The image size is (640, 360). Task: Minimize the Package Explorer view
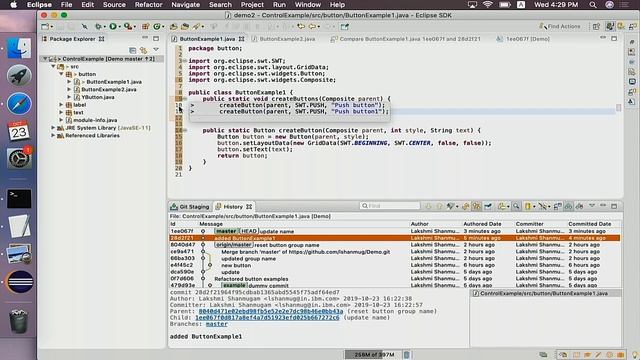(145, 38)
